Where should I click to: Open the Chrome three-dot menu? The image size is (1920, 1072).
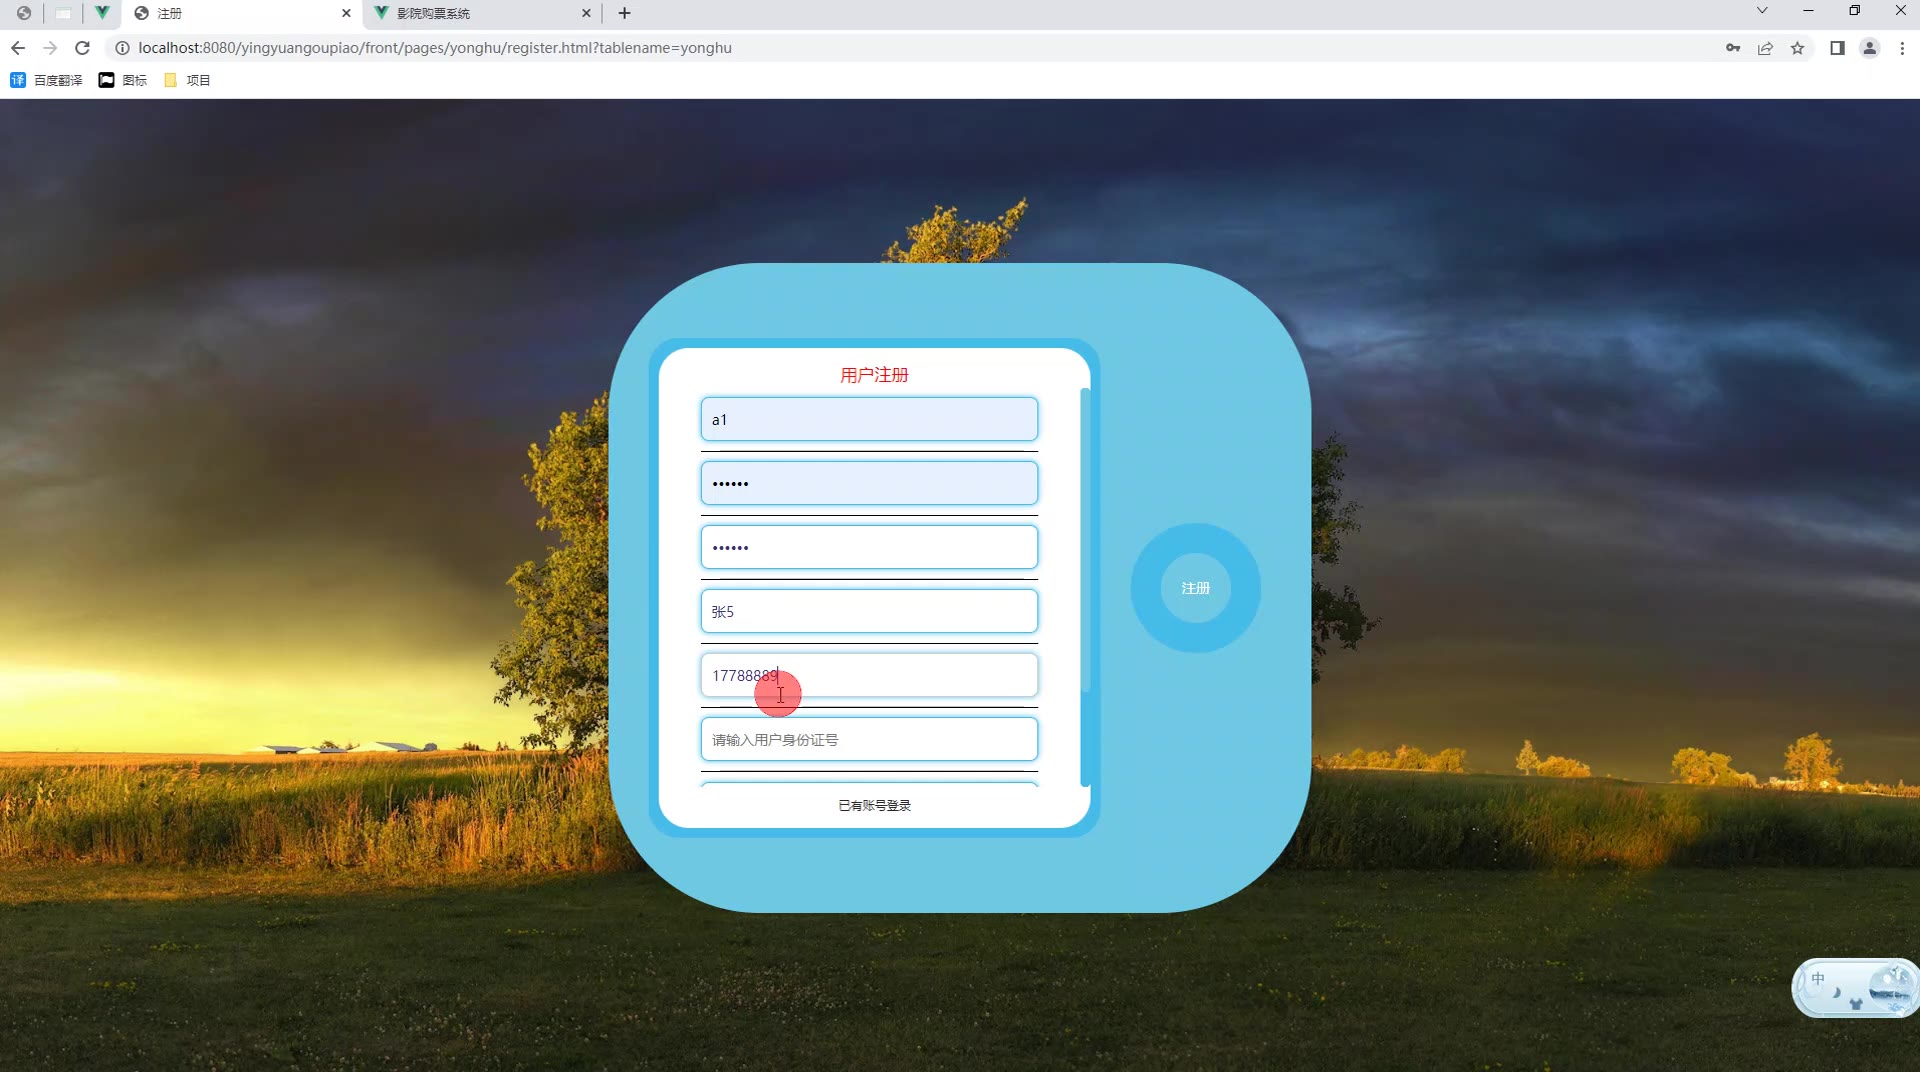pyautogui.click(x=1902, y=48)
